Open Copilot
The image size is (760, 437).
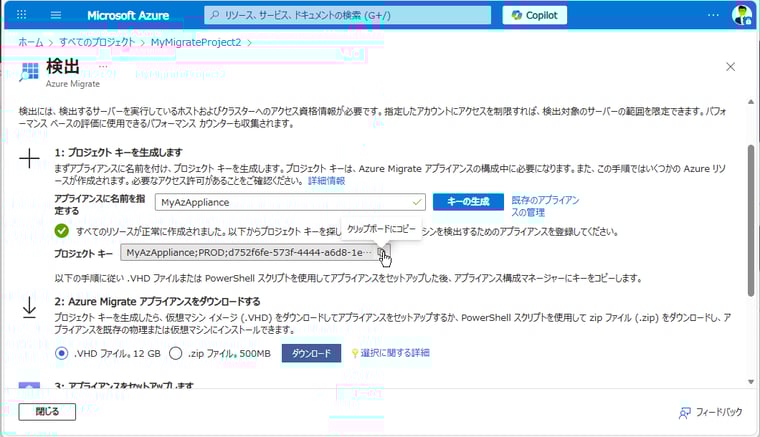tap(535, 15)
